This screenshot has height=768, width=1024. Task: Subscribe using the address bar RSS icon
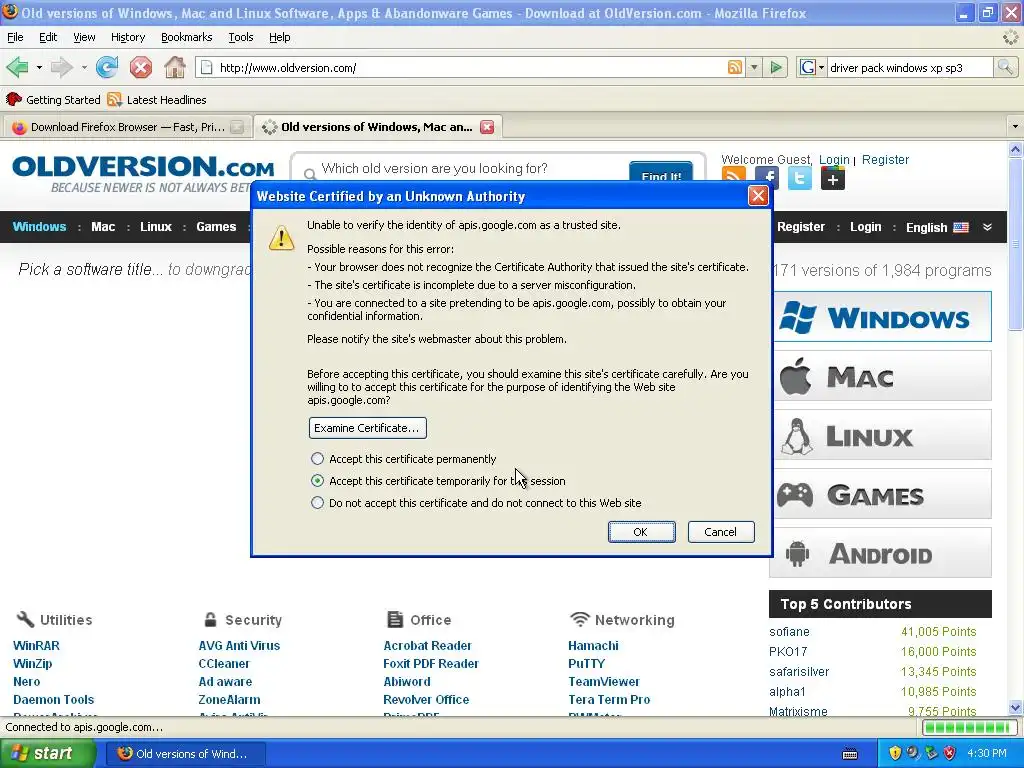coord(735,67)
